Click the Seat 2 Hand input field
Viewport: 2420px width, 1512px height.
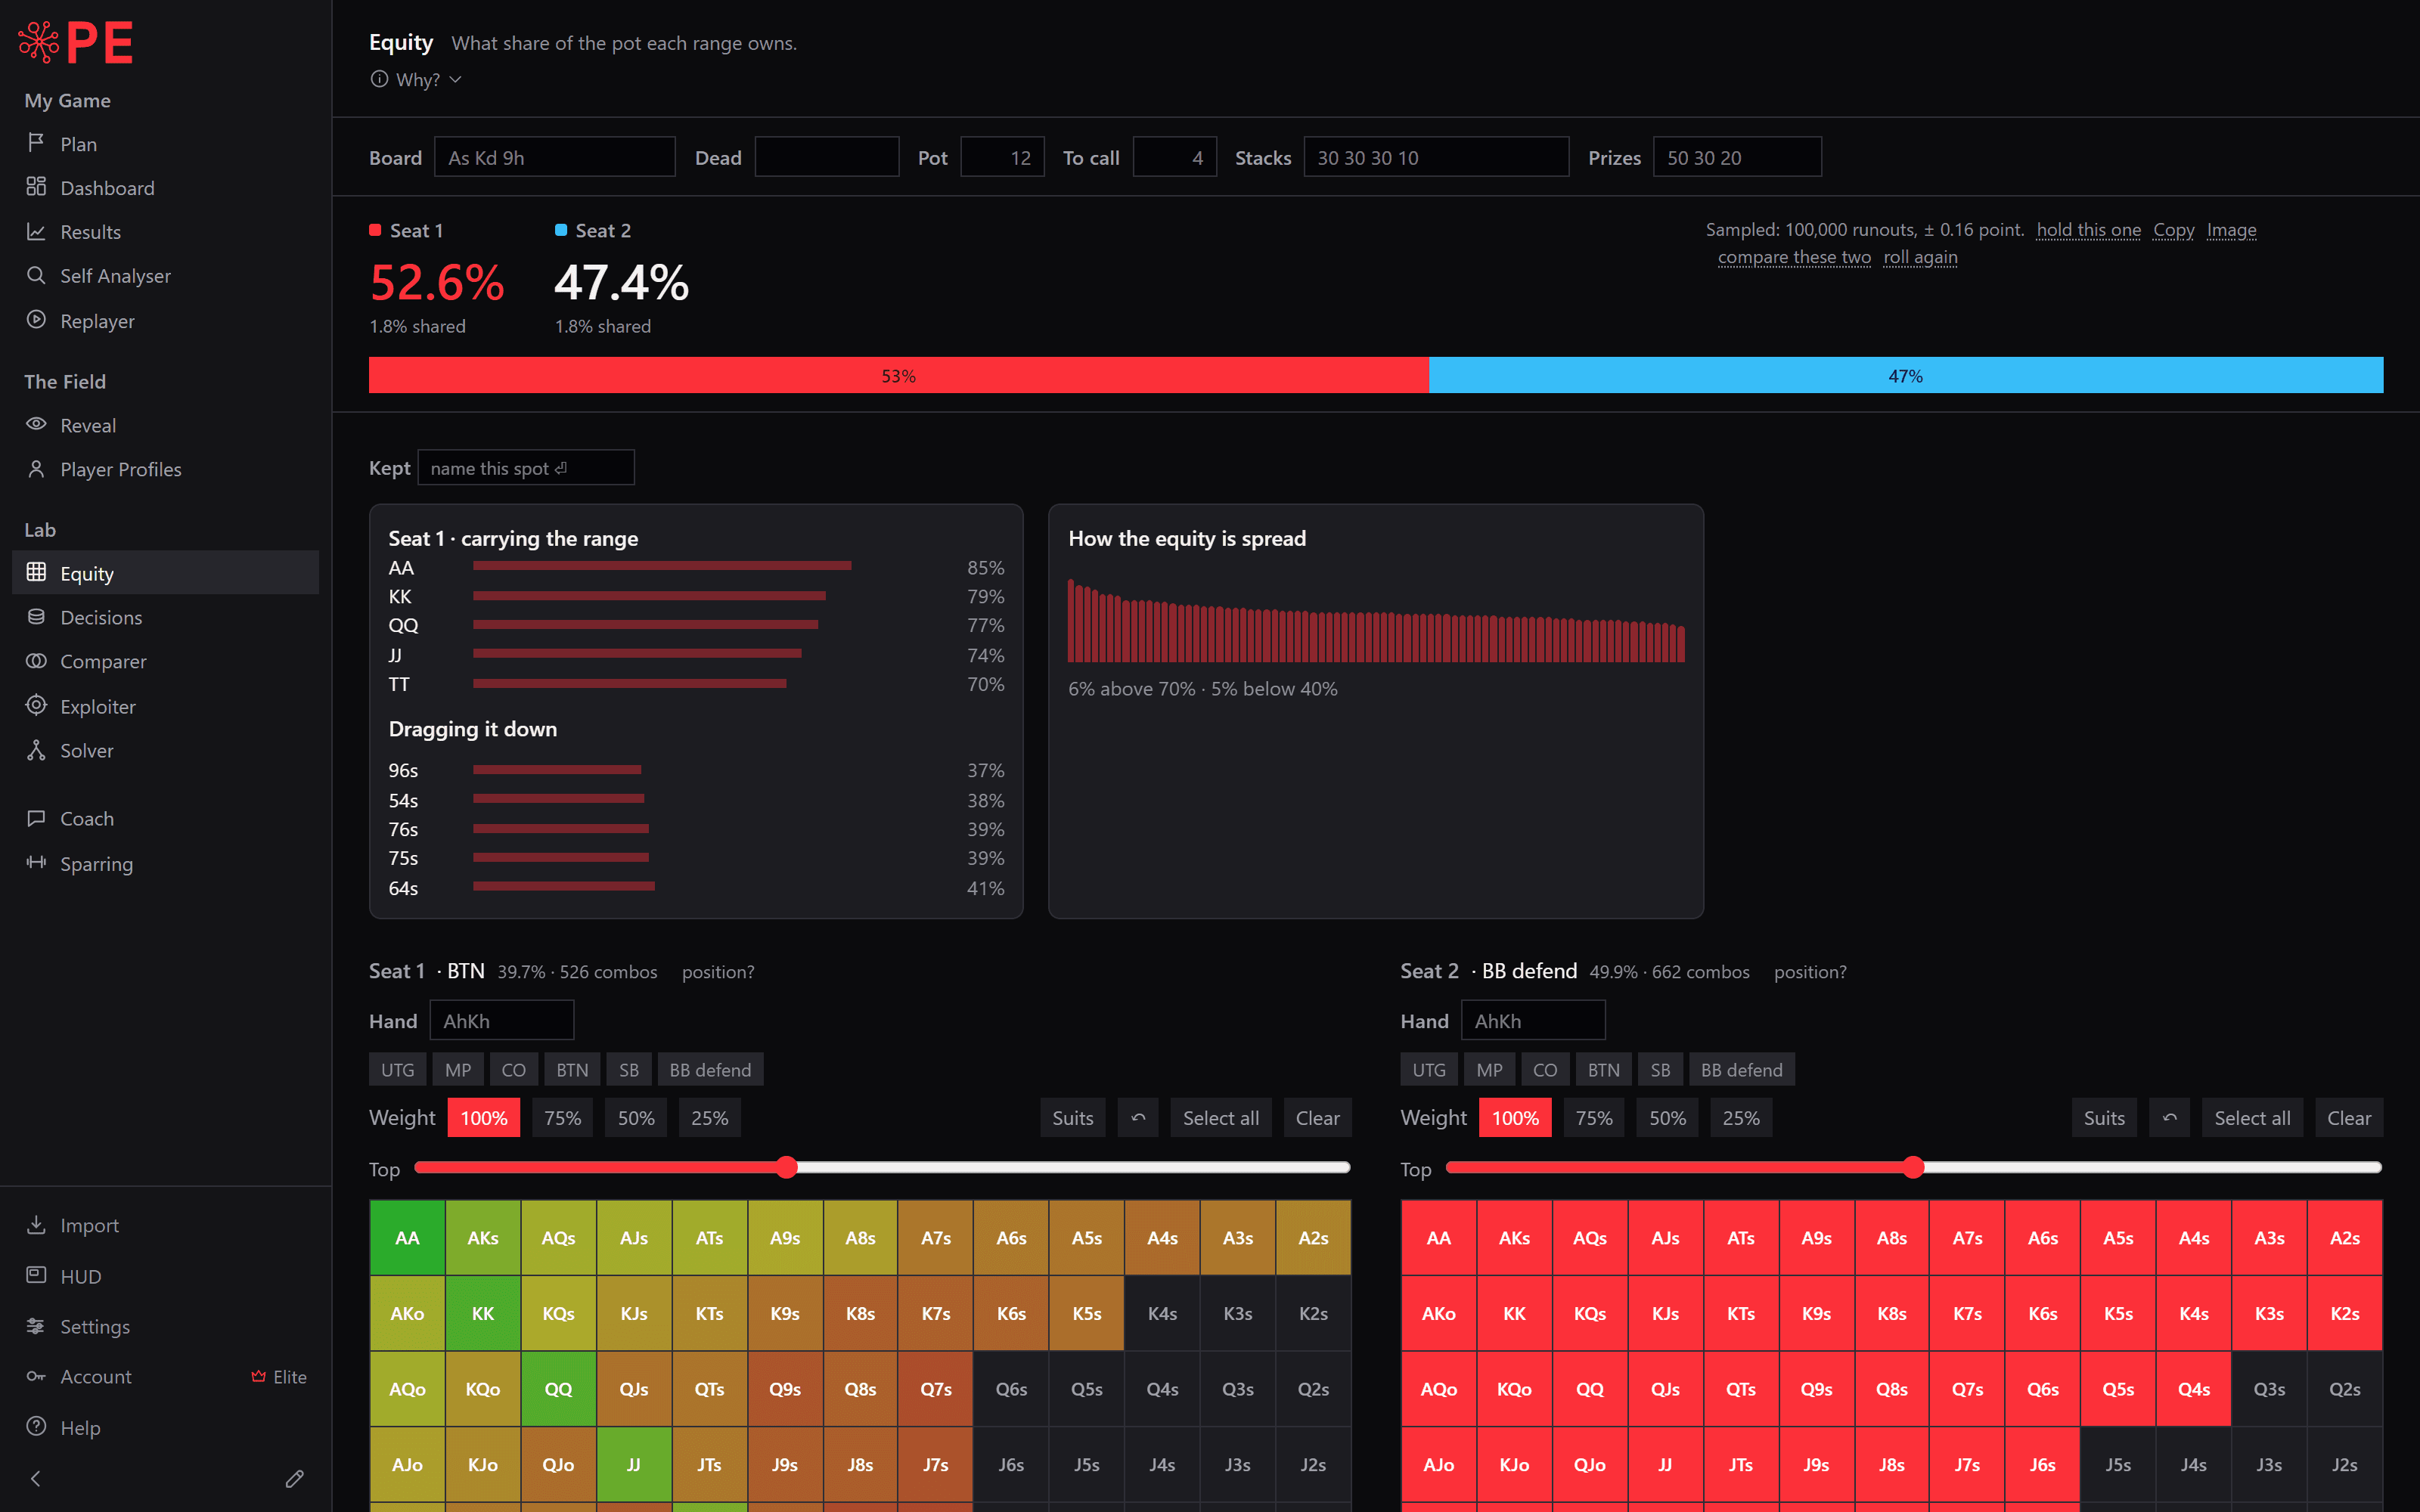click(x=1533, y=1020)
